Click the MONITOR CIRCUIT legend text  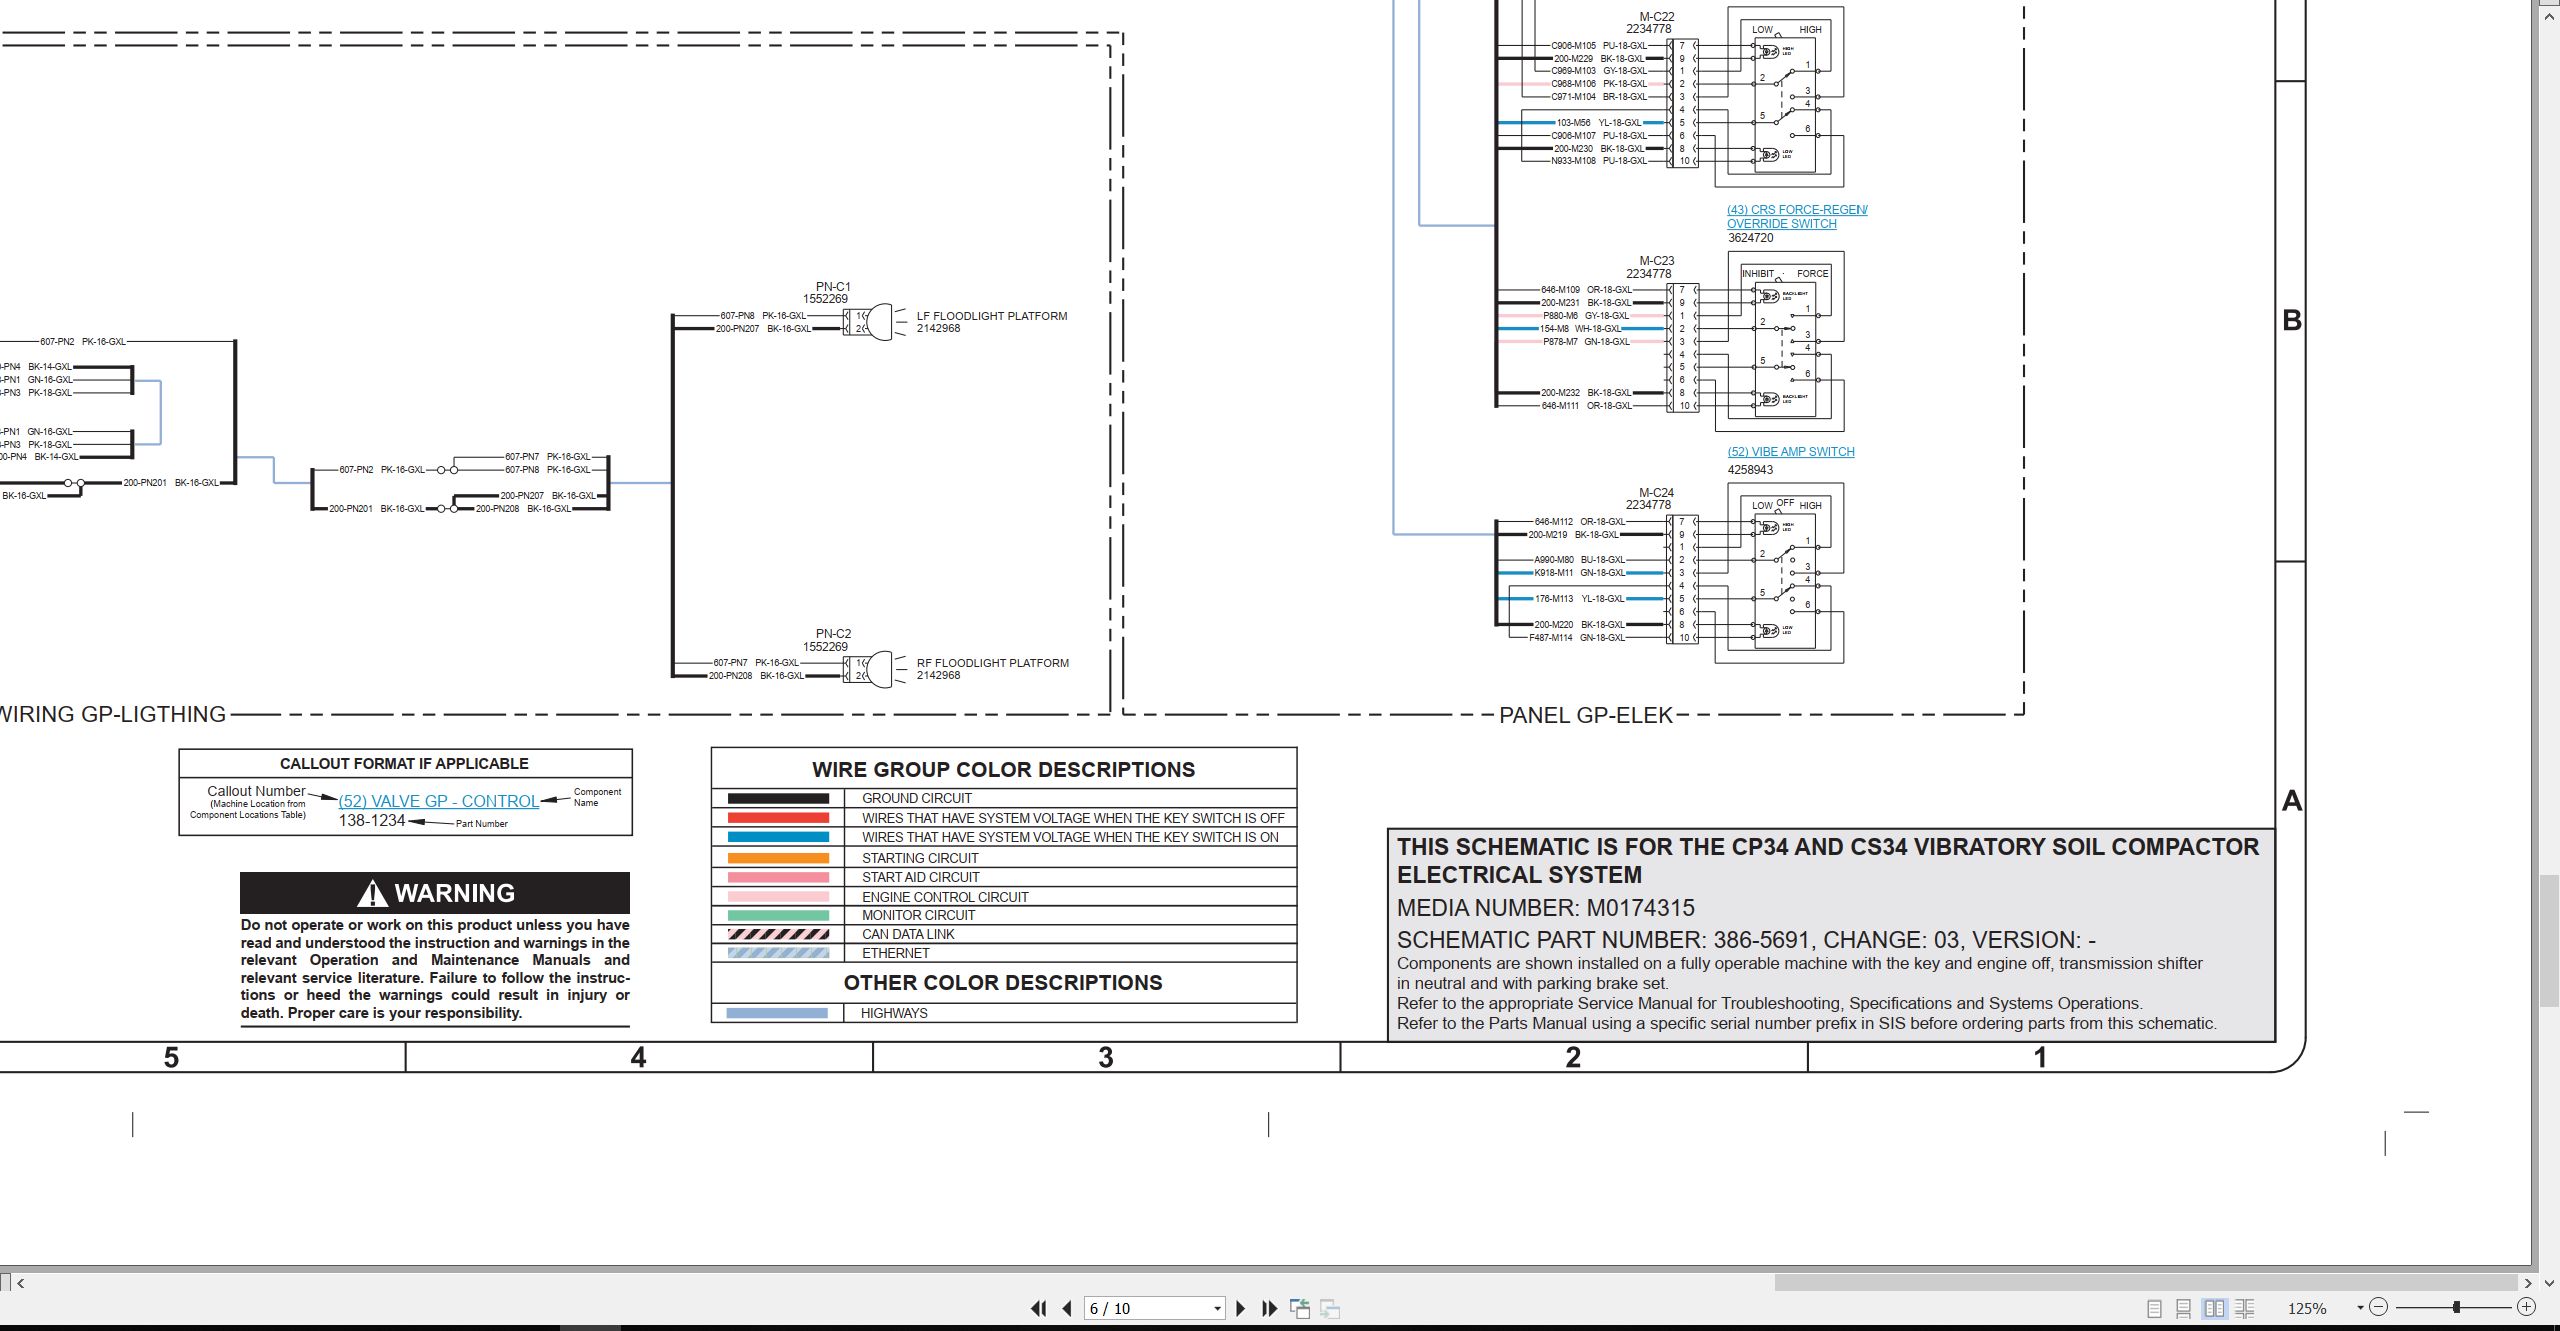[x=918, y=915]
